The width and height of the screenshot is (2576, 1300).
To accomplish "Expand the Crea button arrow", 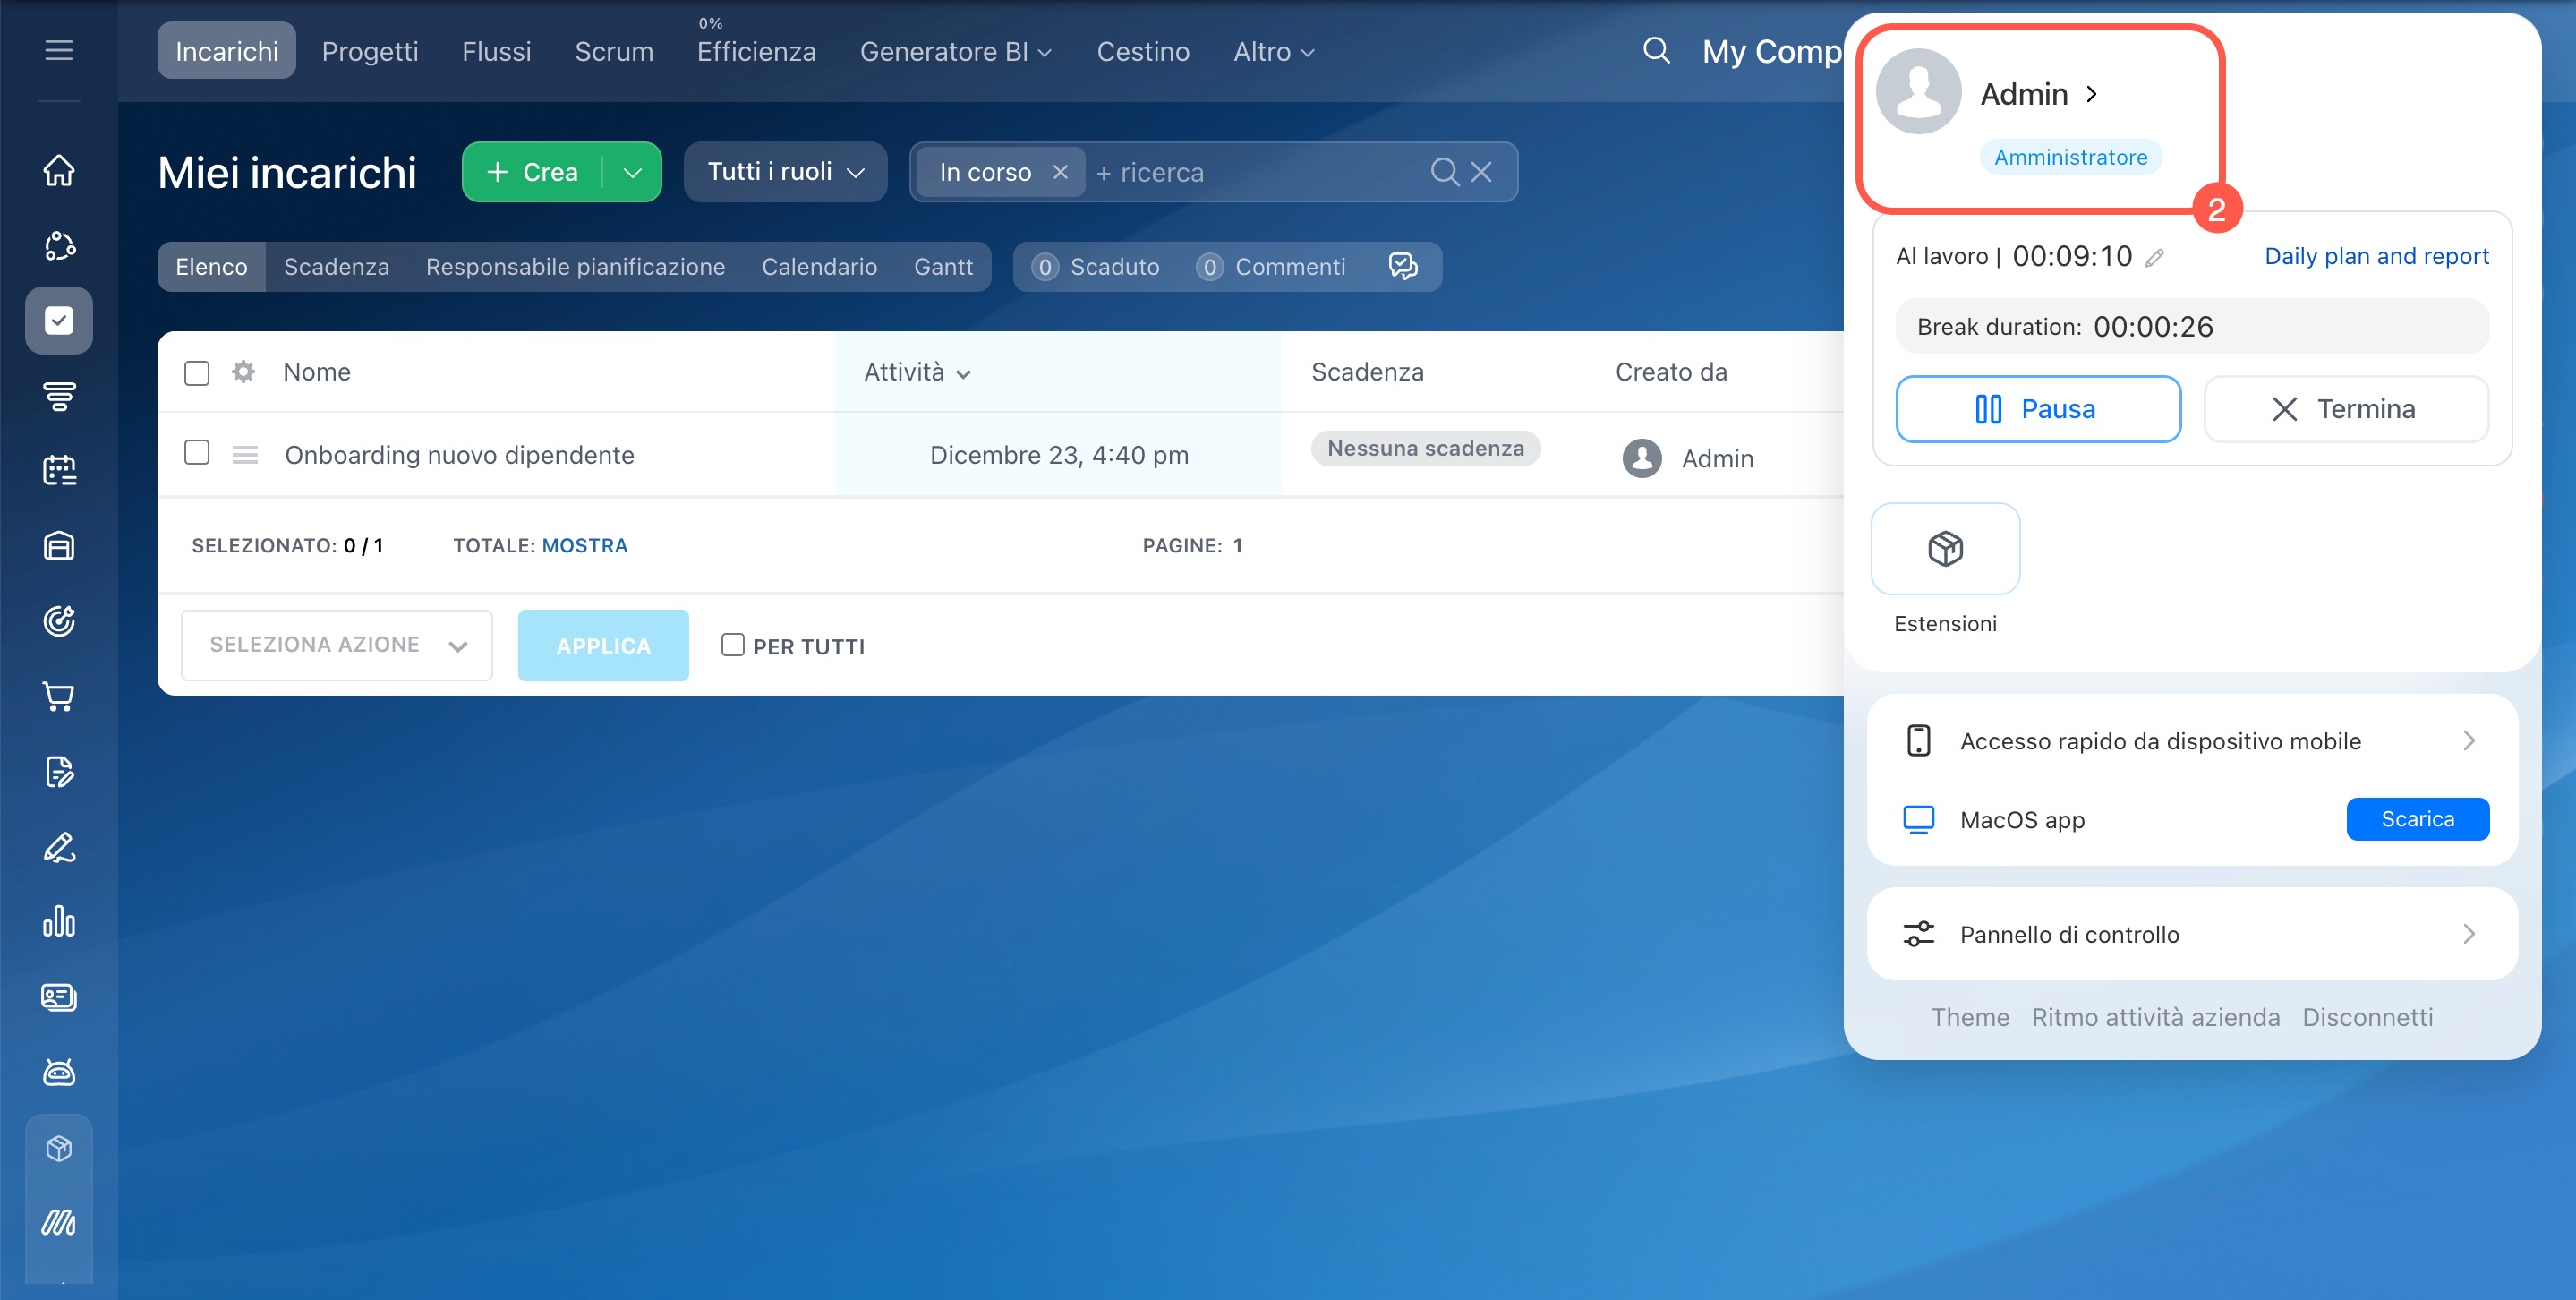I will pos(632,172).
